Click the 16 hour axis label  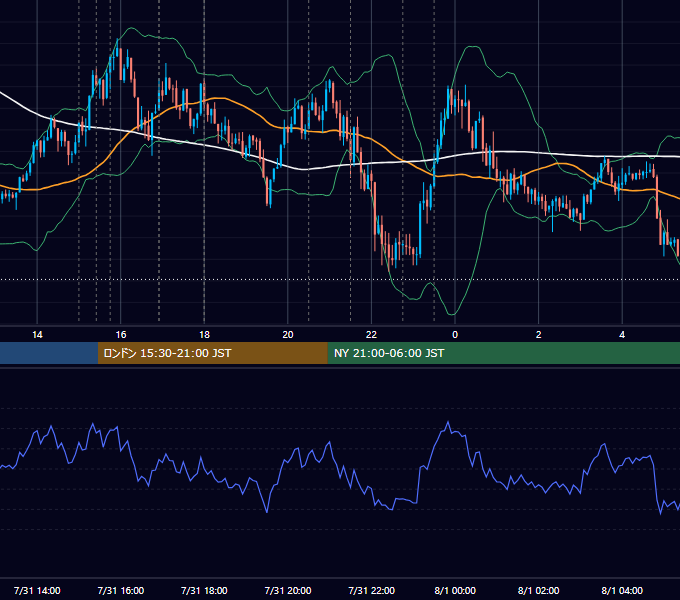(121, 335)
